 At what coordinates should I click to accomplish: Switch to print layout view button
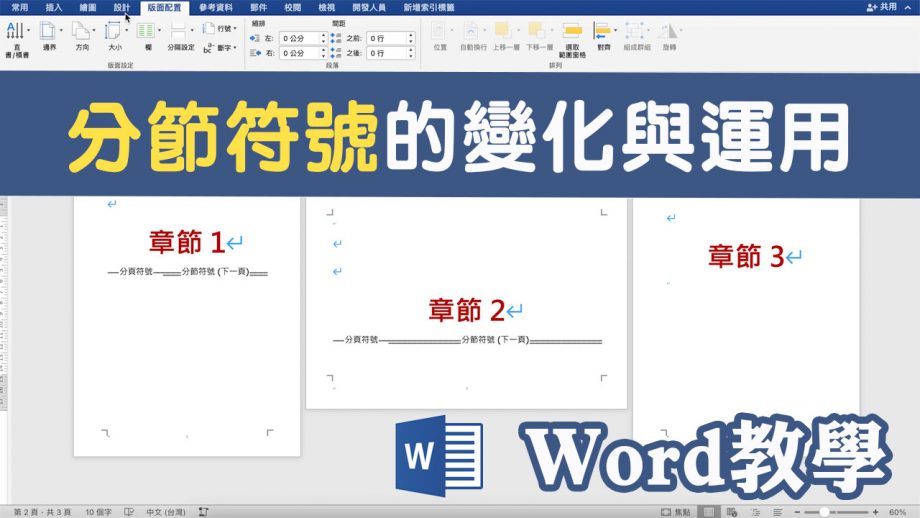click(709, 512)
